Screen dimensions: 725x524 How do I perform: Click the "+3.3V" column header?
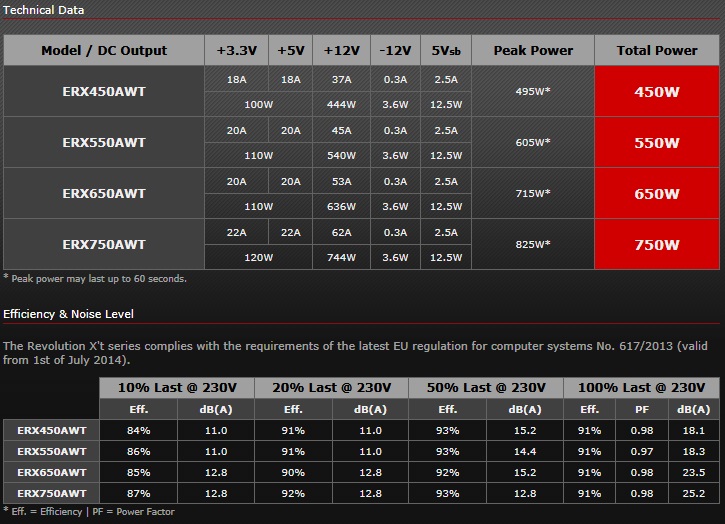click(236, 50)
